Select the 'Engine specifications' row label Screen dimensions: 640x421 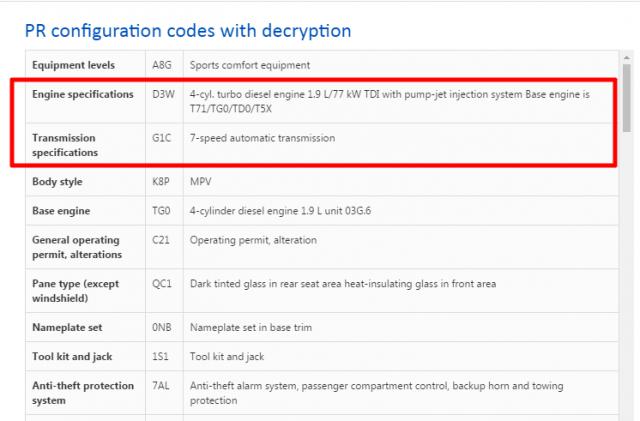point(83,94)
